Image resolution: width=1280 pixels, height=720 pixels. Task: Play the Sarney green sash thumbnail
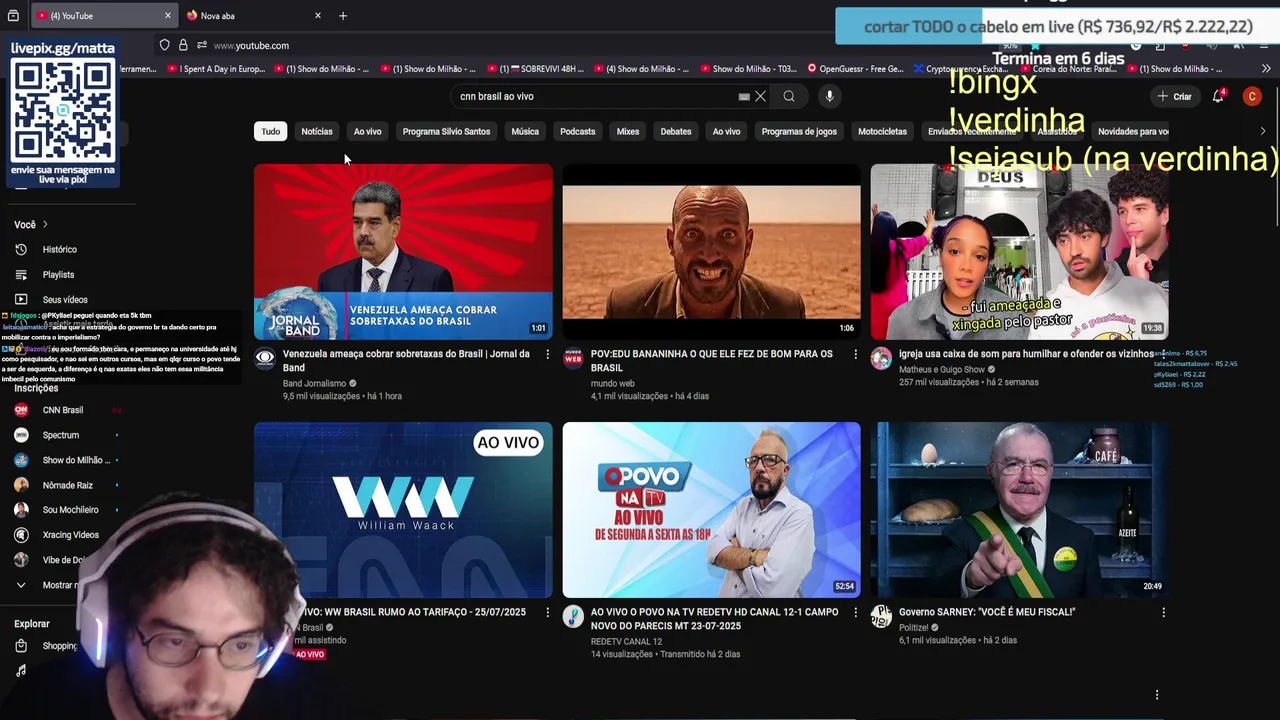tap(1019, 510)
